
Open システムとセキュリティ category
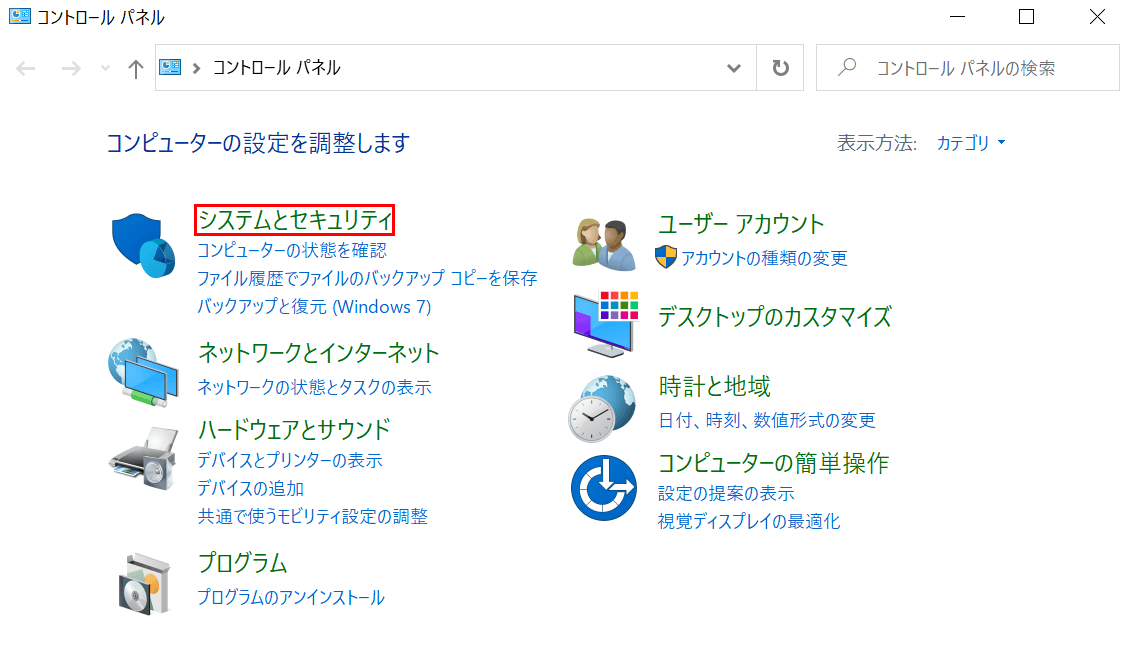pyautogui.click(x=295, y=219)
